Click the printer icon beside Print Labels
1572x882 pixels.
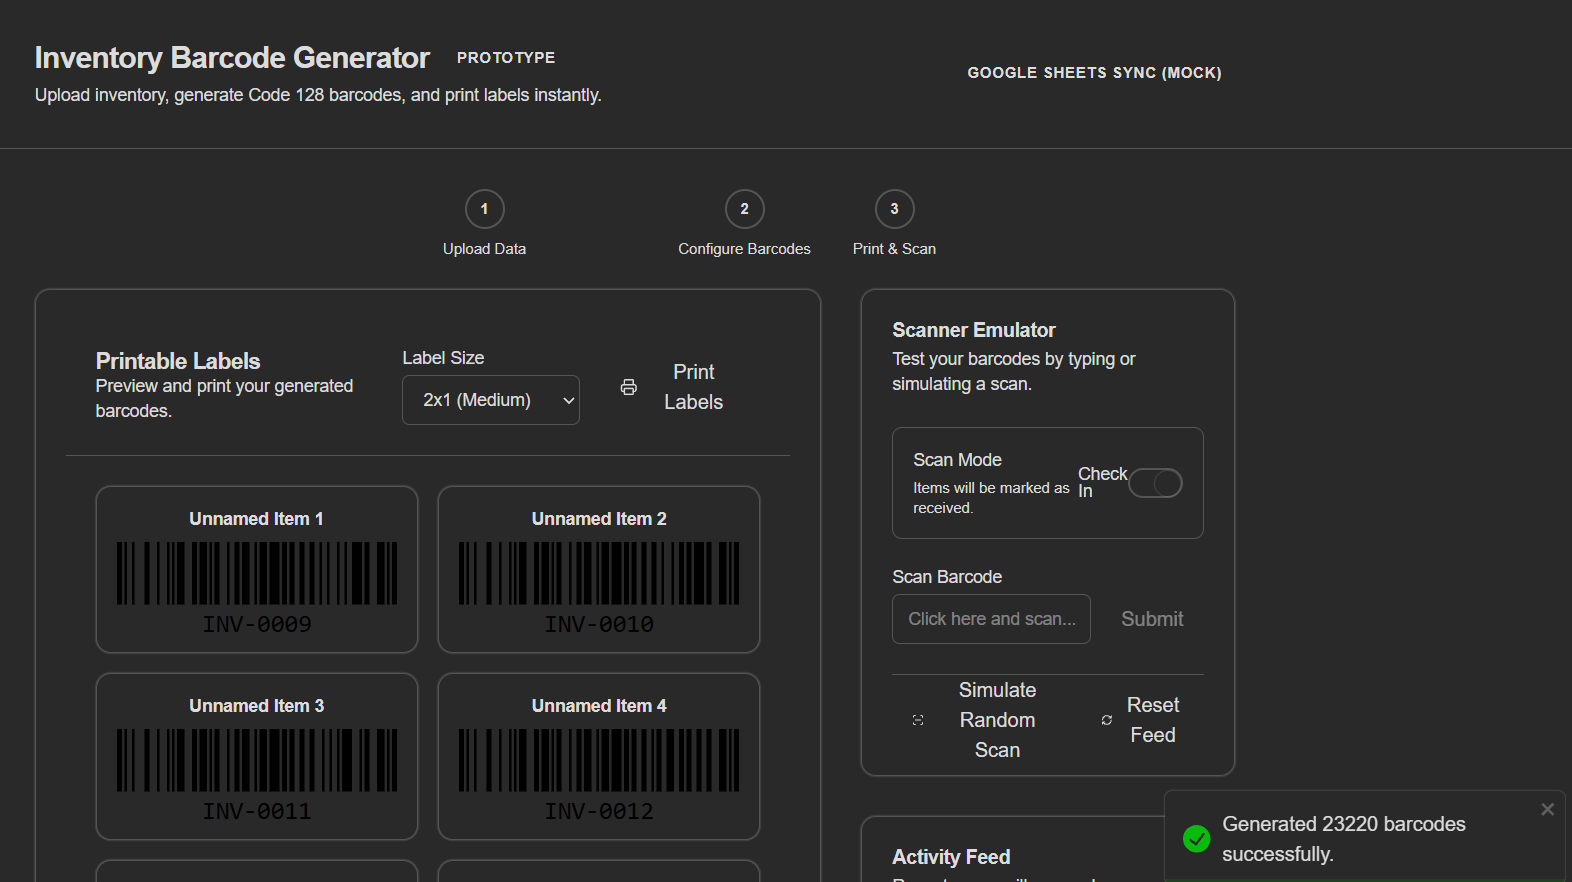628,387
